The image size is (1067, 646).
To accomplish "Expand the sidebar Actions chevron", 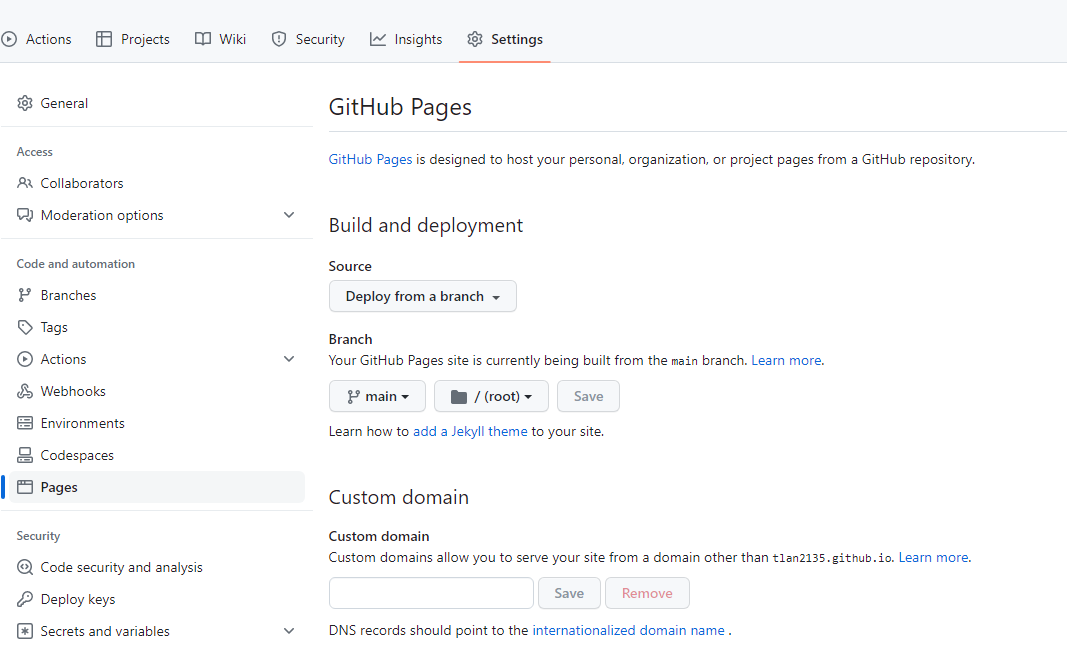I will [x=289, y=359].
